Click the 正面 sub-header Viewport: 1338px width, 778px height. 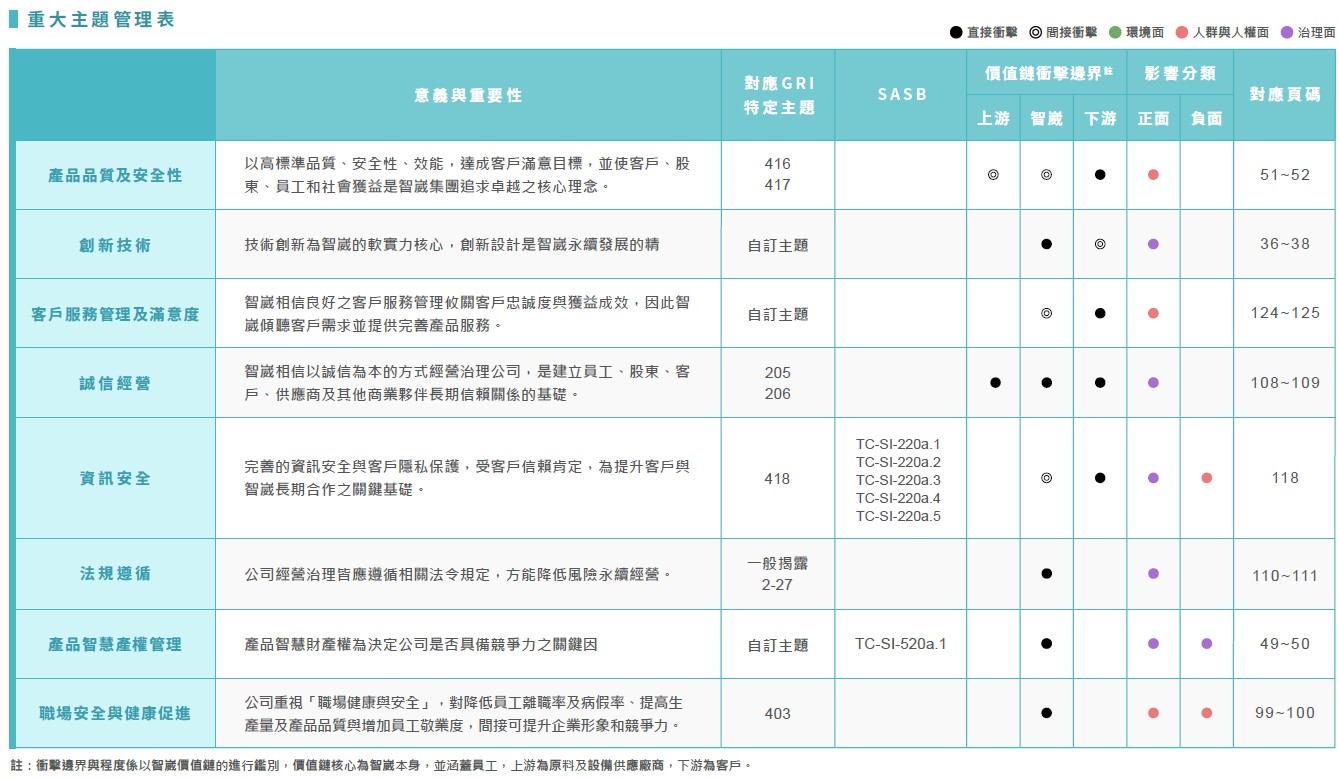1153,118
